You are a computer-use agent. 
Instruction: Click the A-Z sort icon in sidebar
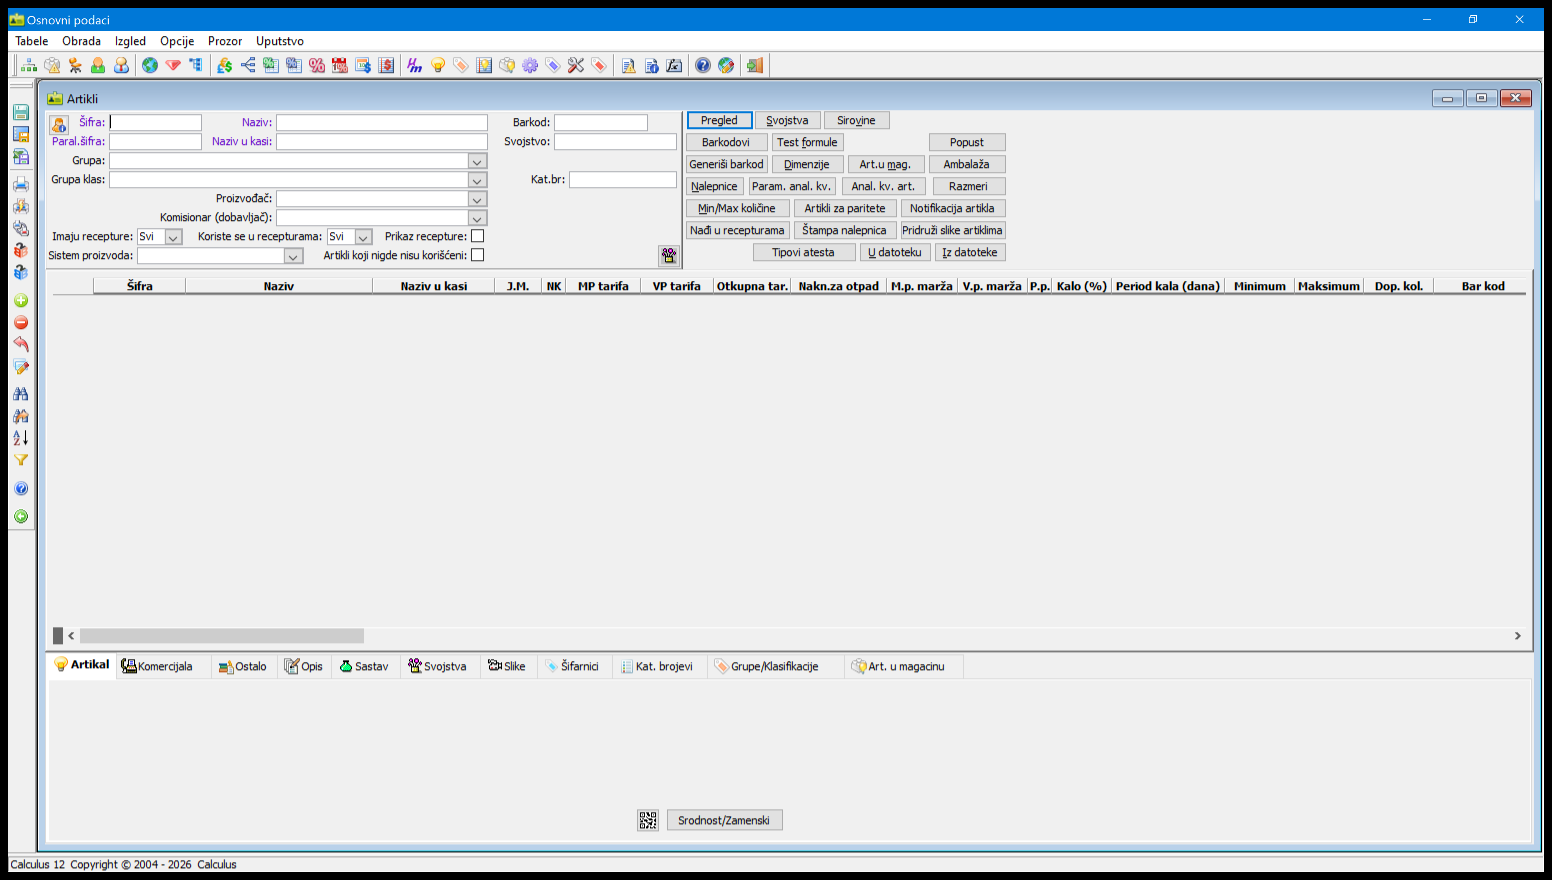click(x=20, y=438)
